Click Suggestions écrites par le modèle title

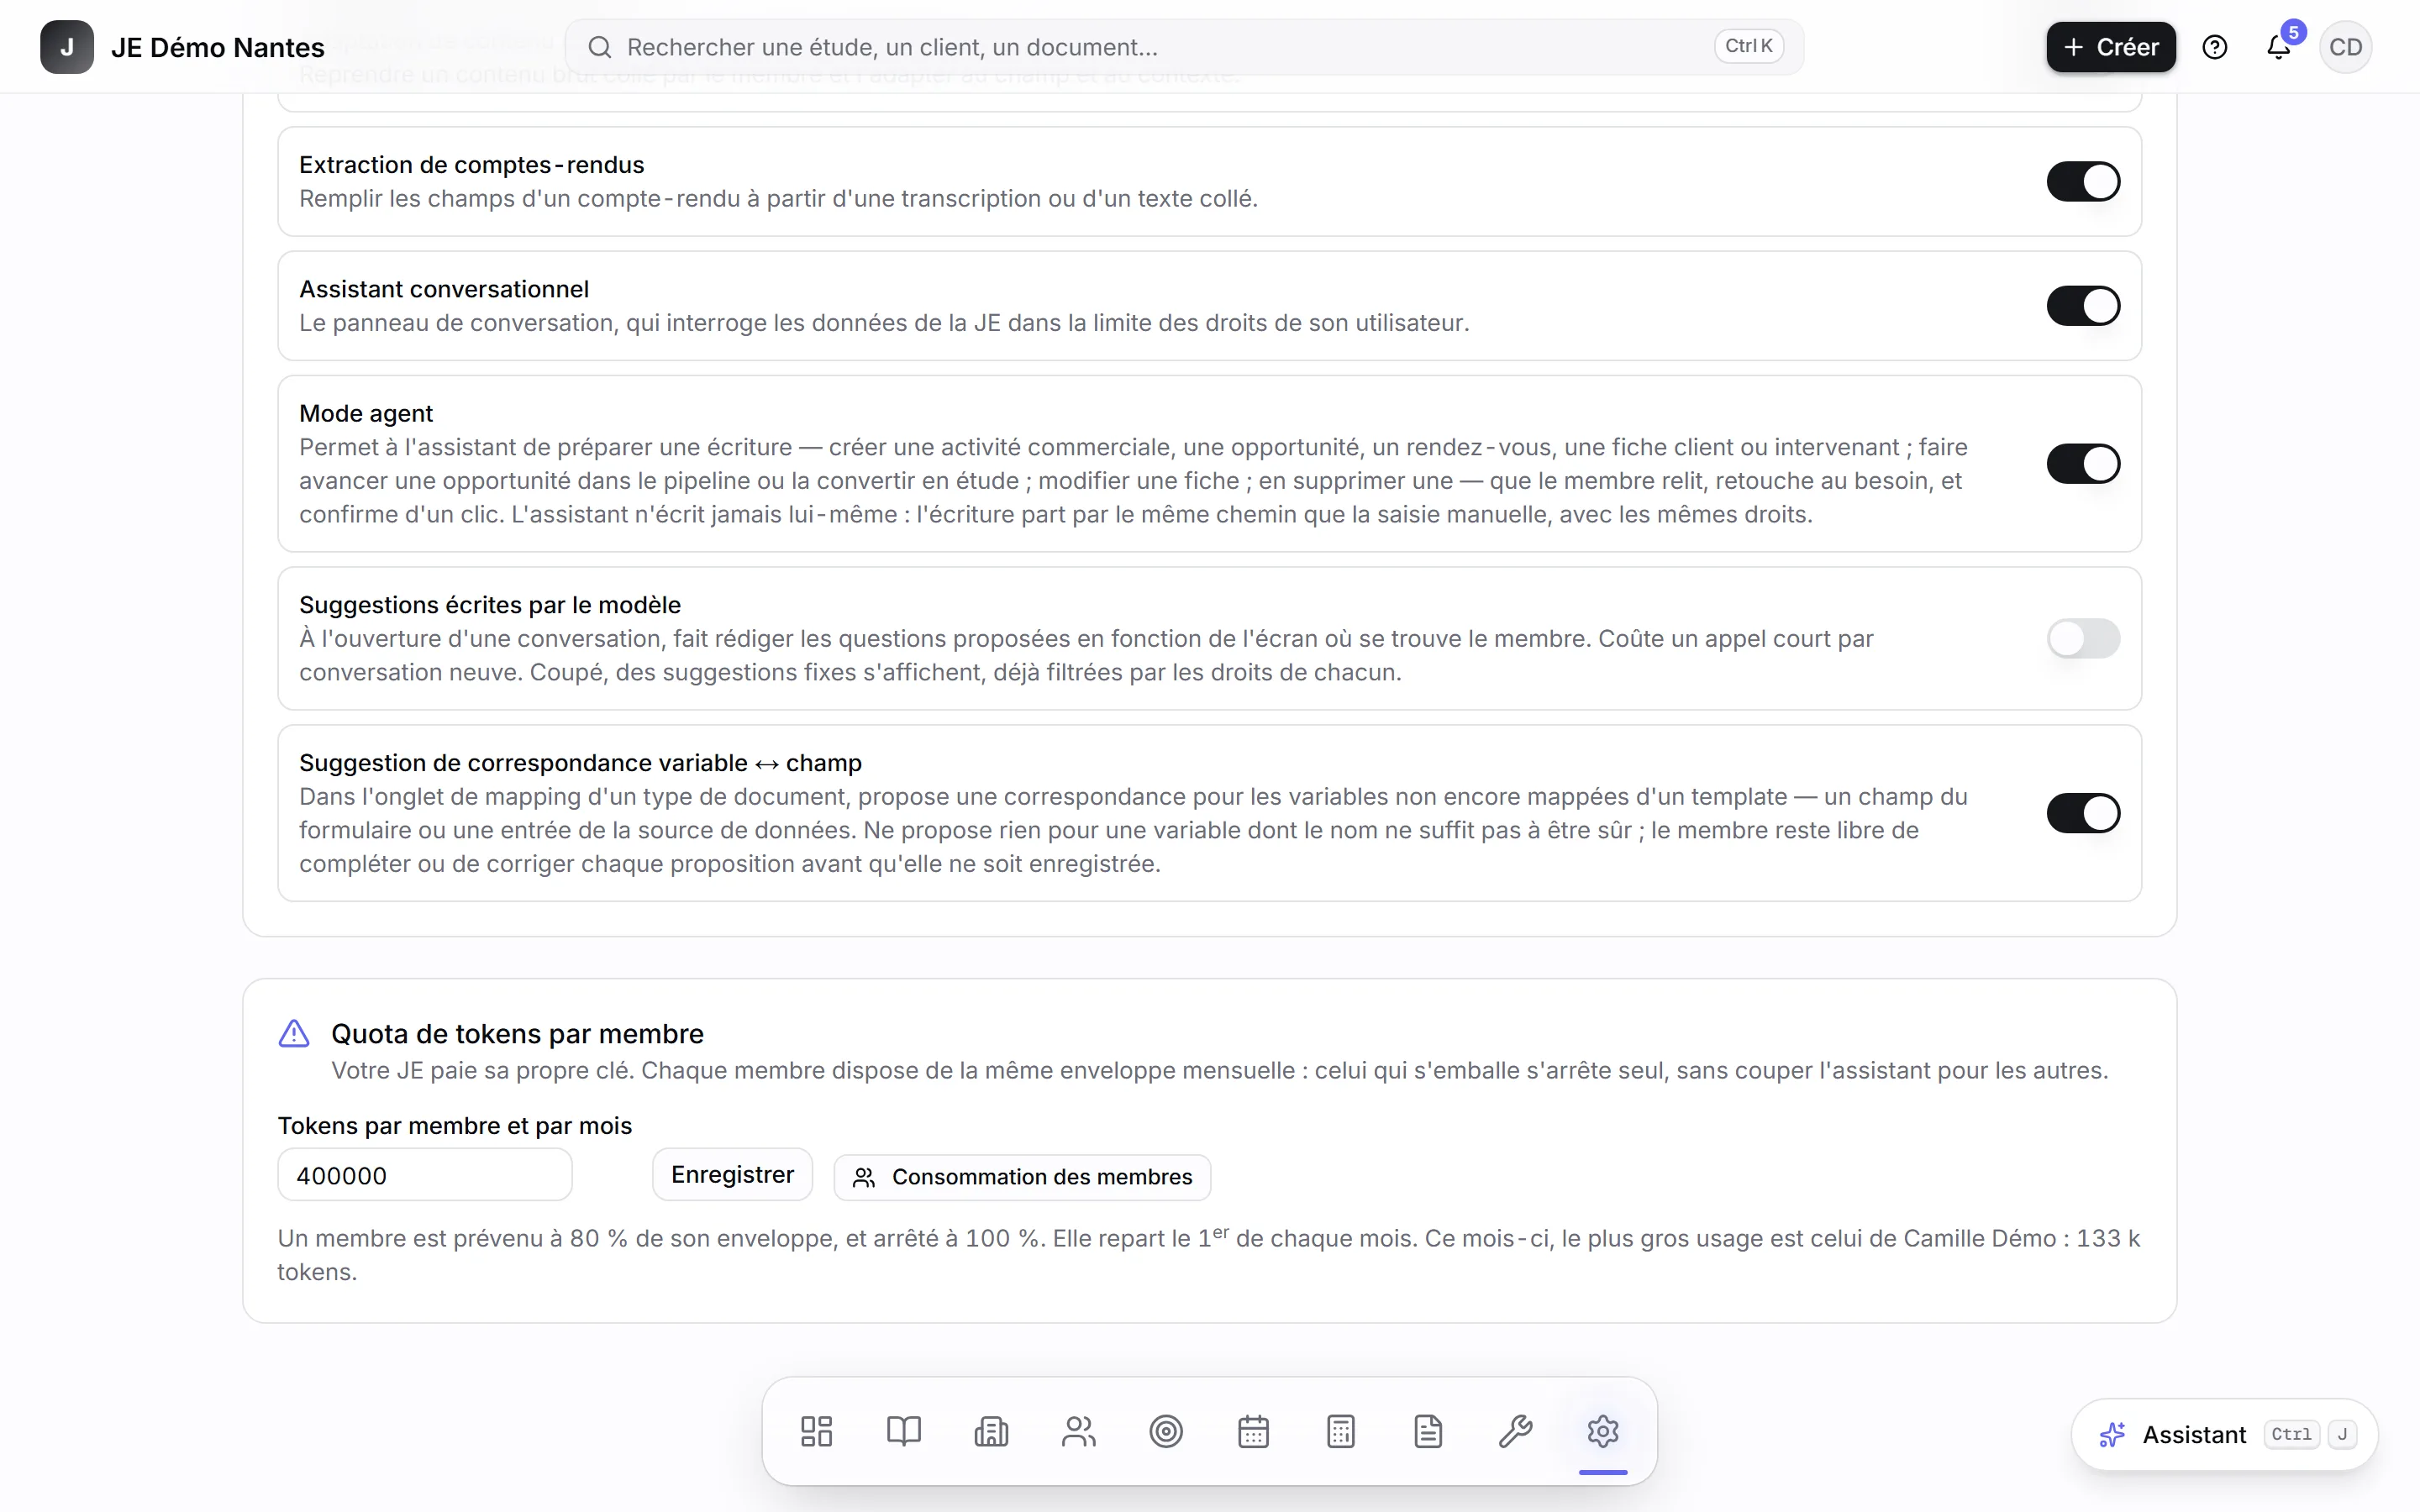coord(490,605)
